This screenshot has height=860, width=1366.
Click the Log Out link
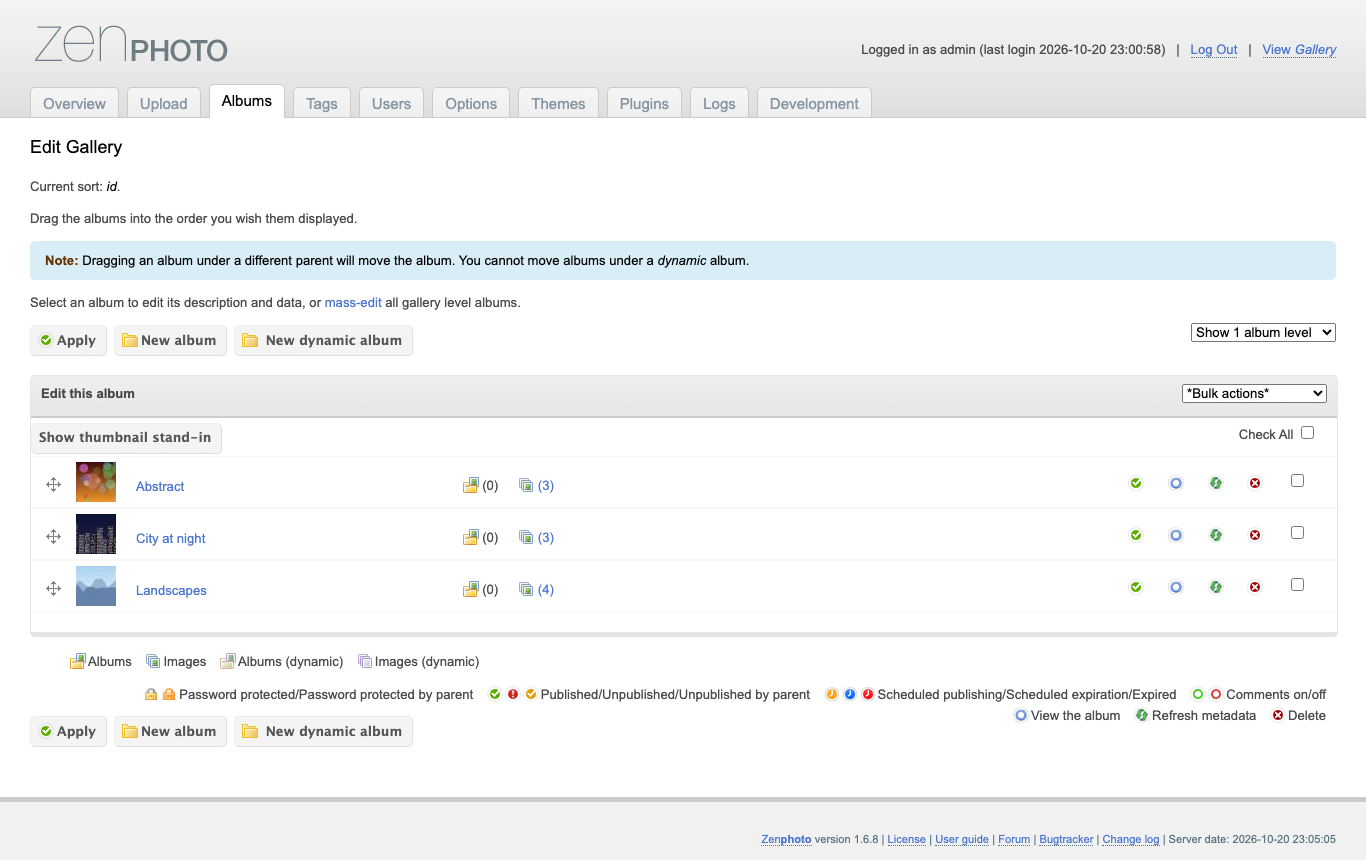(x=1214, y=50)
